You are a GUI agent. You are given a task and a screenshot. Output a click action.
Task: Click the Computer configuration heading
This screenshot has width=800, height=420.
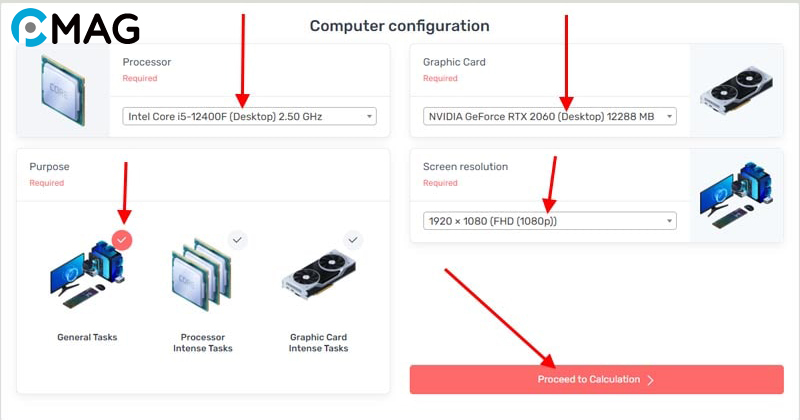pos(399,26)
